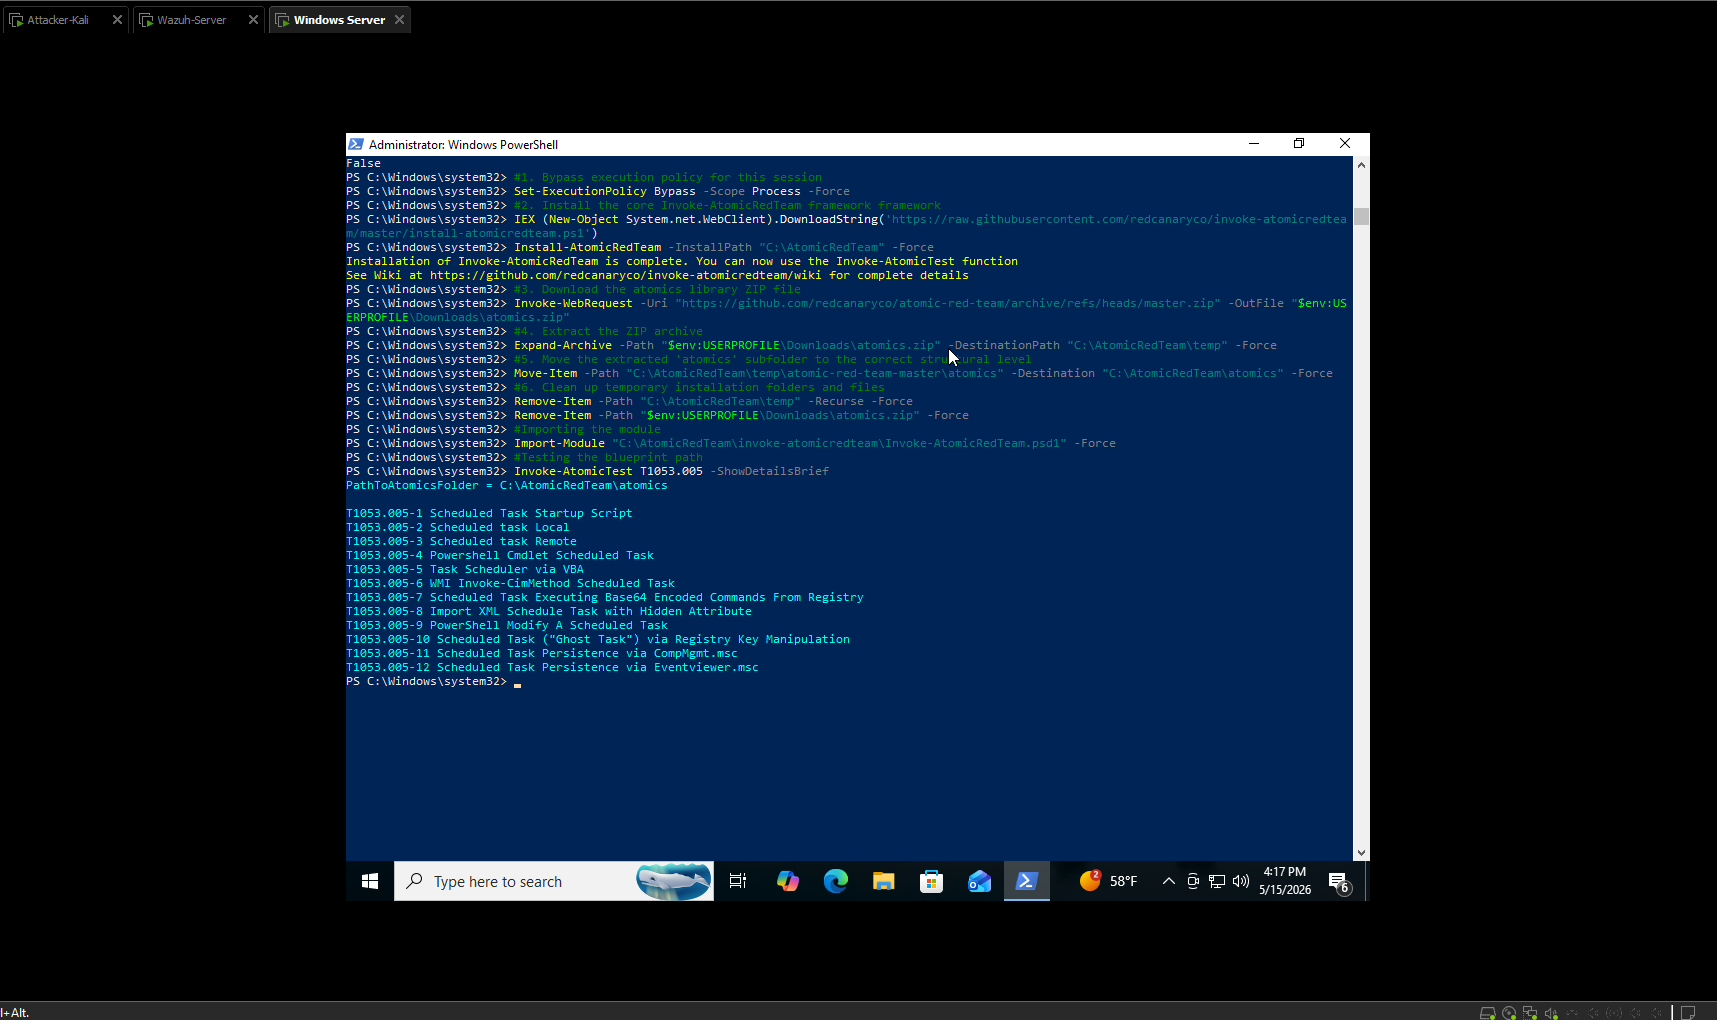The width and height of the screenshot is (1717, 1020).
Task: Click the Expand-Archive command line
Action: [895, 345]
